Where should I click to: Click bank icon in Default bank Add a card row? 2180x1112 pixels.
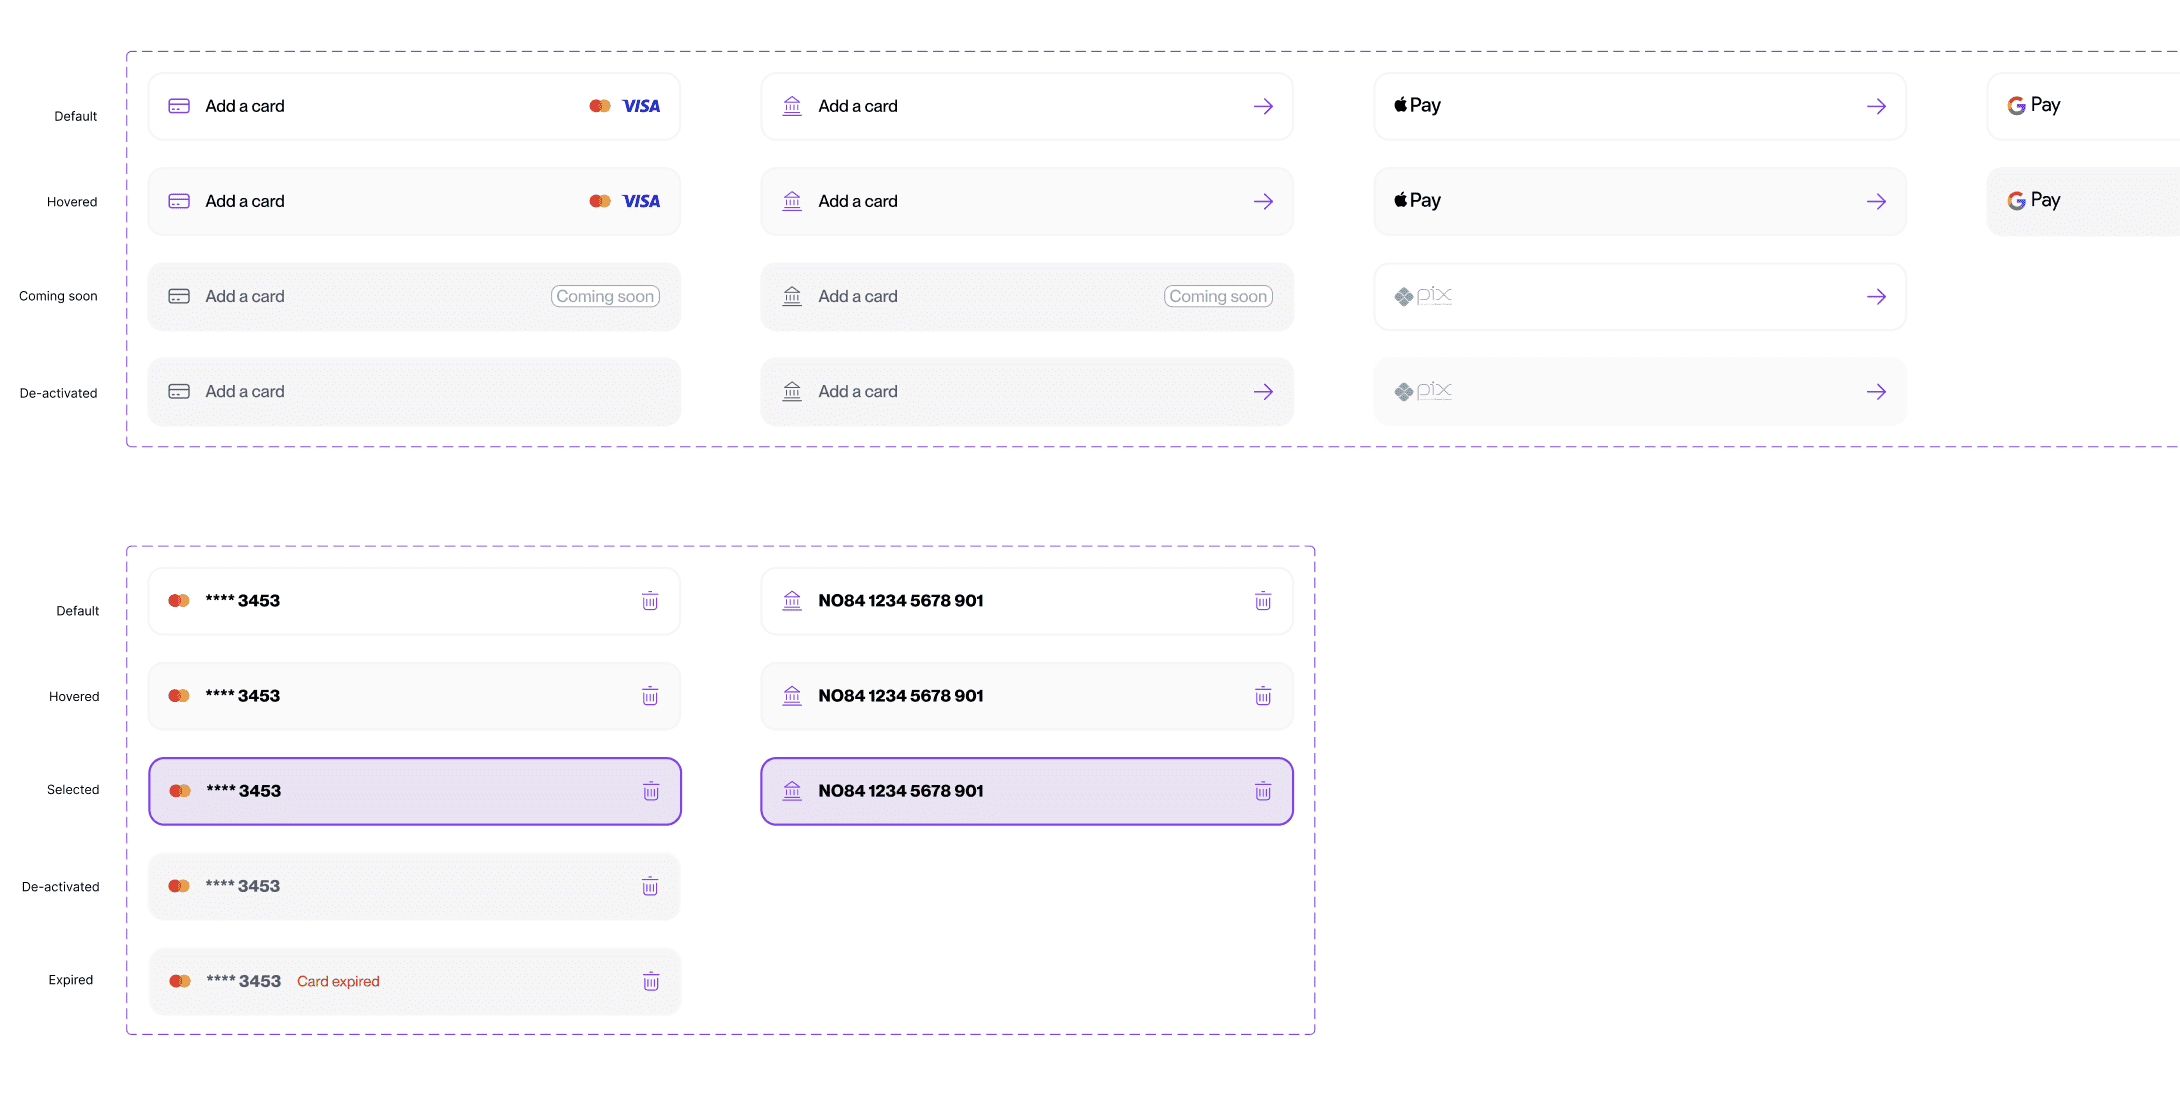pos(792,106)
